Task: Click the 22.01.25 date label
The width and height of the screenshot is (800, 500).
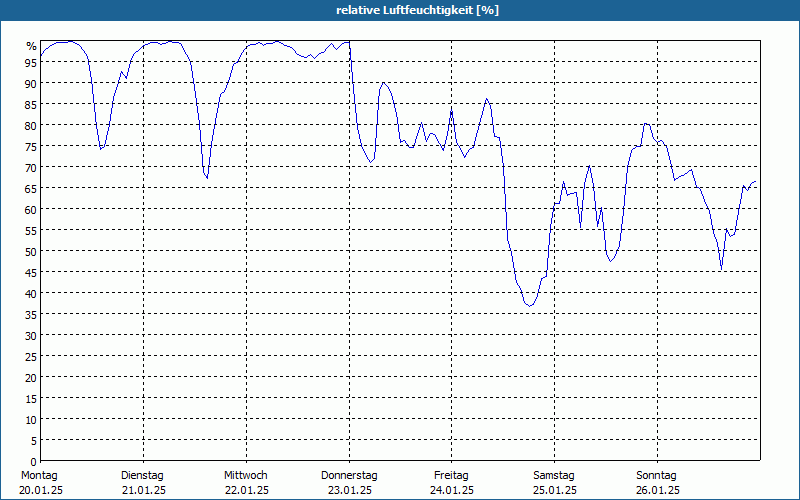Action: point(247,490)
